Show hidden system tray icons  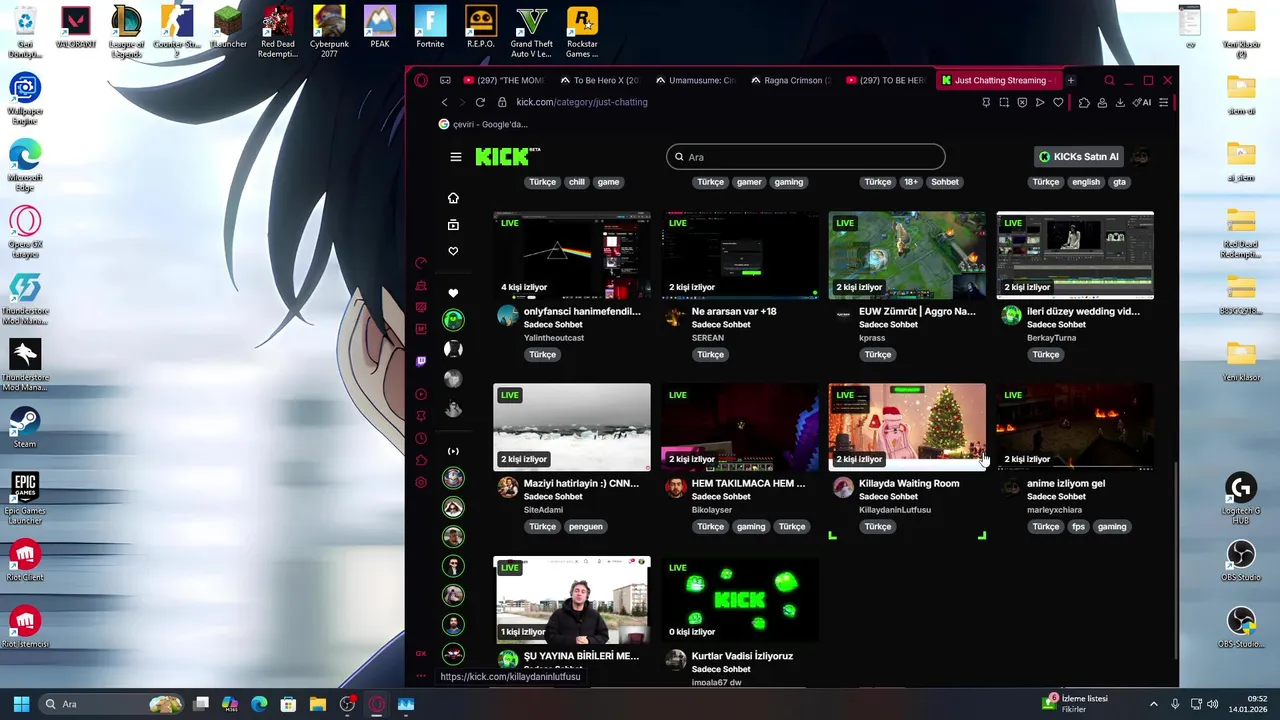[x=1153, y=704]
